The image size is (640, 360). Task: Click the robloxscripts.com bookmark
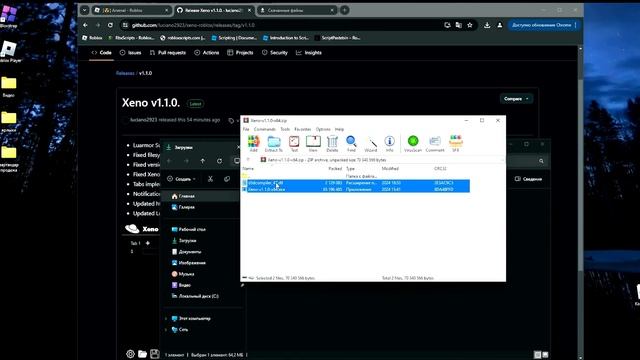click(x=182, y=38)
